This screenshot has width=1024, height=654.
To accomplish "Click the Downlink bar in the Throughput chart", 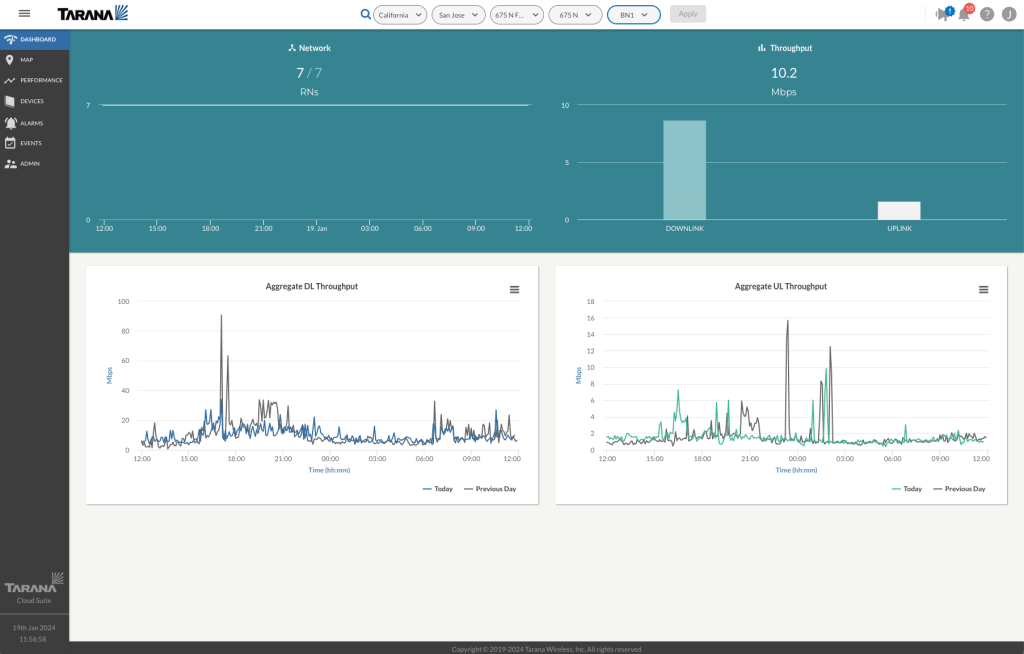I will click(684, 170).
